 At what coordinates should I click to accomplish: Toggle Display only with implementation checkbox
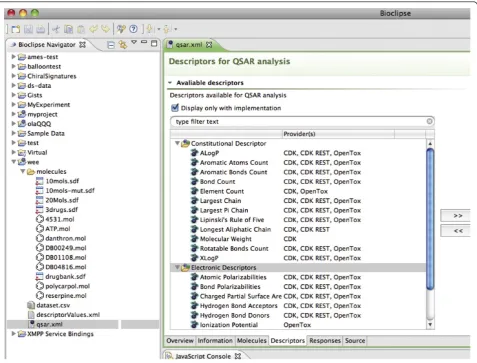(x=175, y=108)
